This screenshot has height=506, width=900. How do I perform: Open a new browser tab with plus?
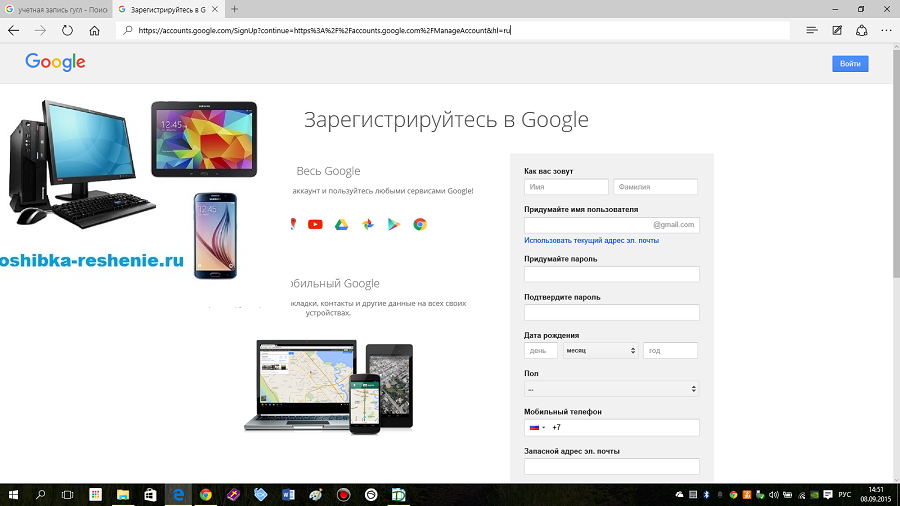coord(234,9)
